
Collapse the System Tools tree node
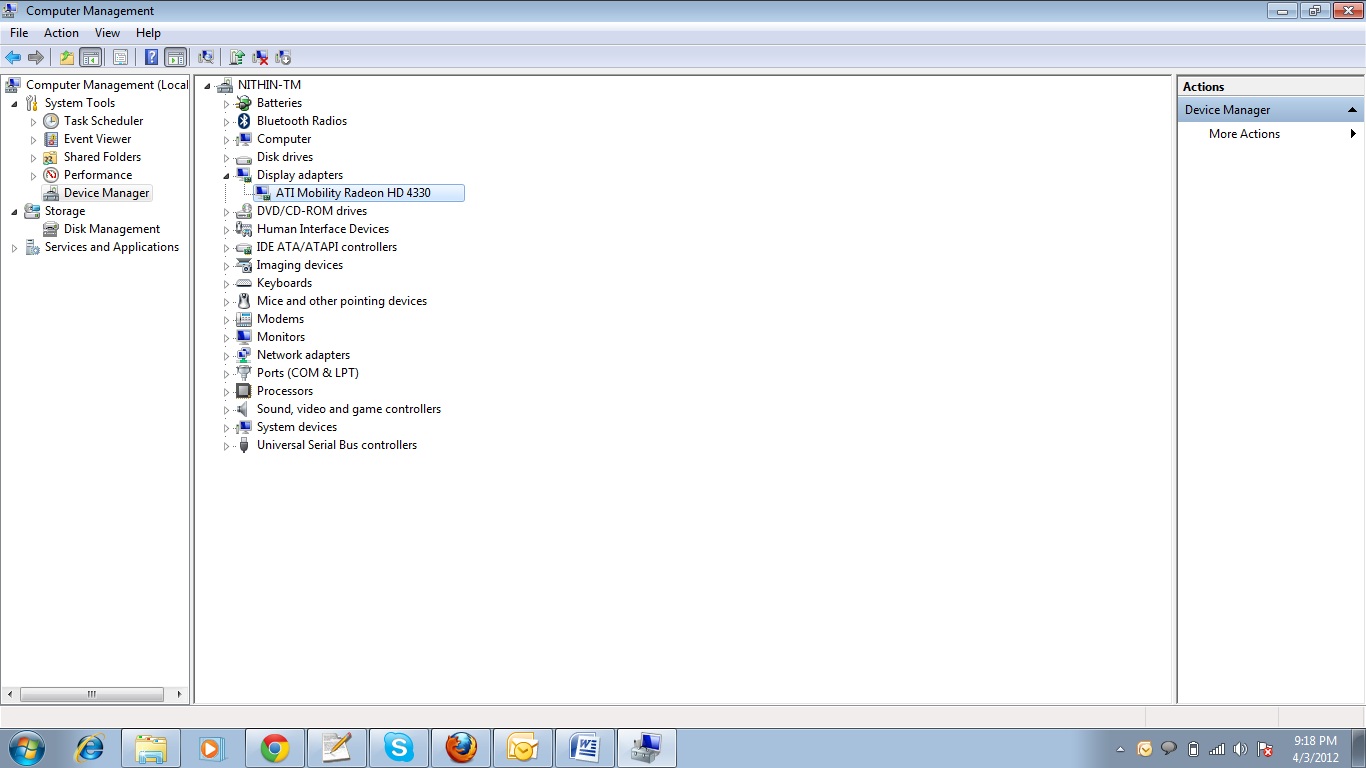pyautogui.click(x=14, y=104)
